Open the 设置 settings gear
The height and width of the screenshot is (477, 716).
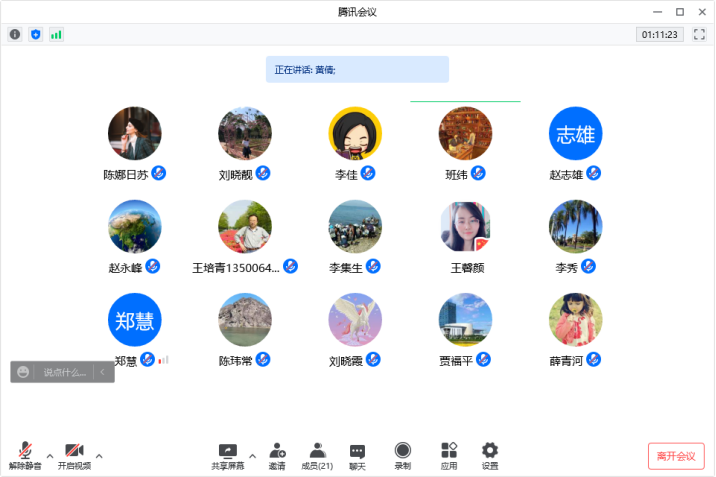pyautogui.click(x=490, y=456)
